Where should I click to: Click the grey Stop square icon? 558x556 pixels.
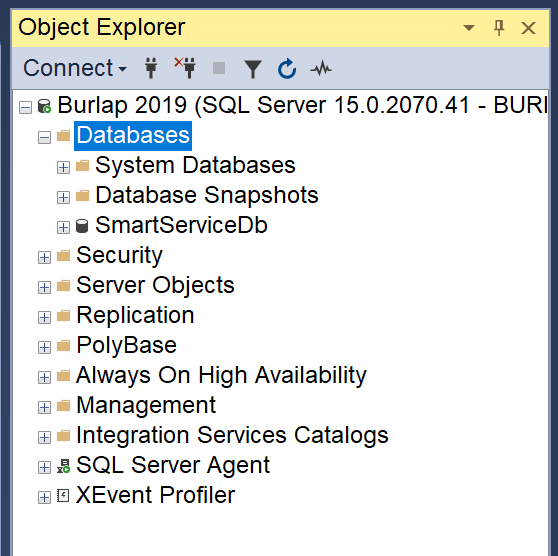pos(219,68)
